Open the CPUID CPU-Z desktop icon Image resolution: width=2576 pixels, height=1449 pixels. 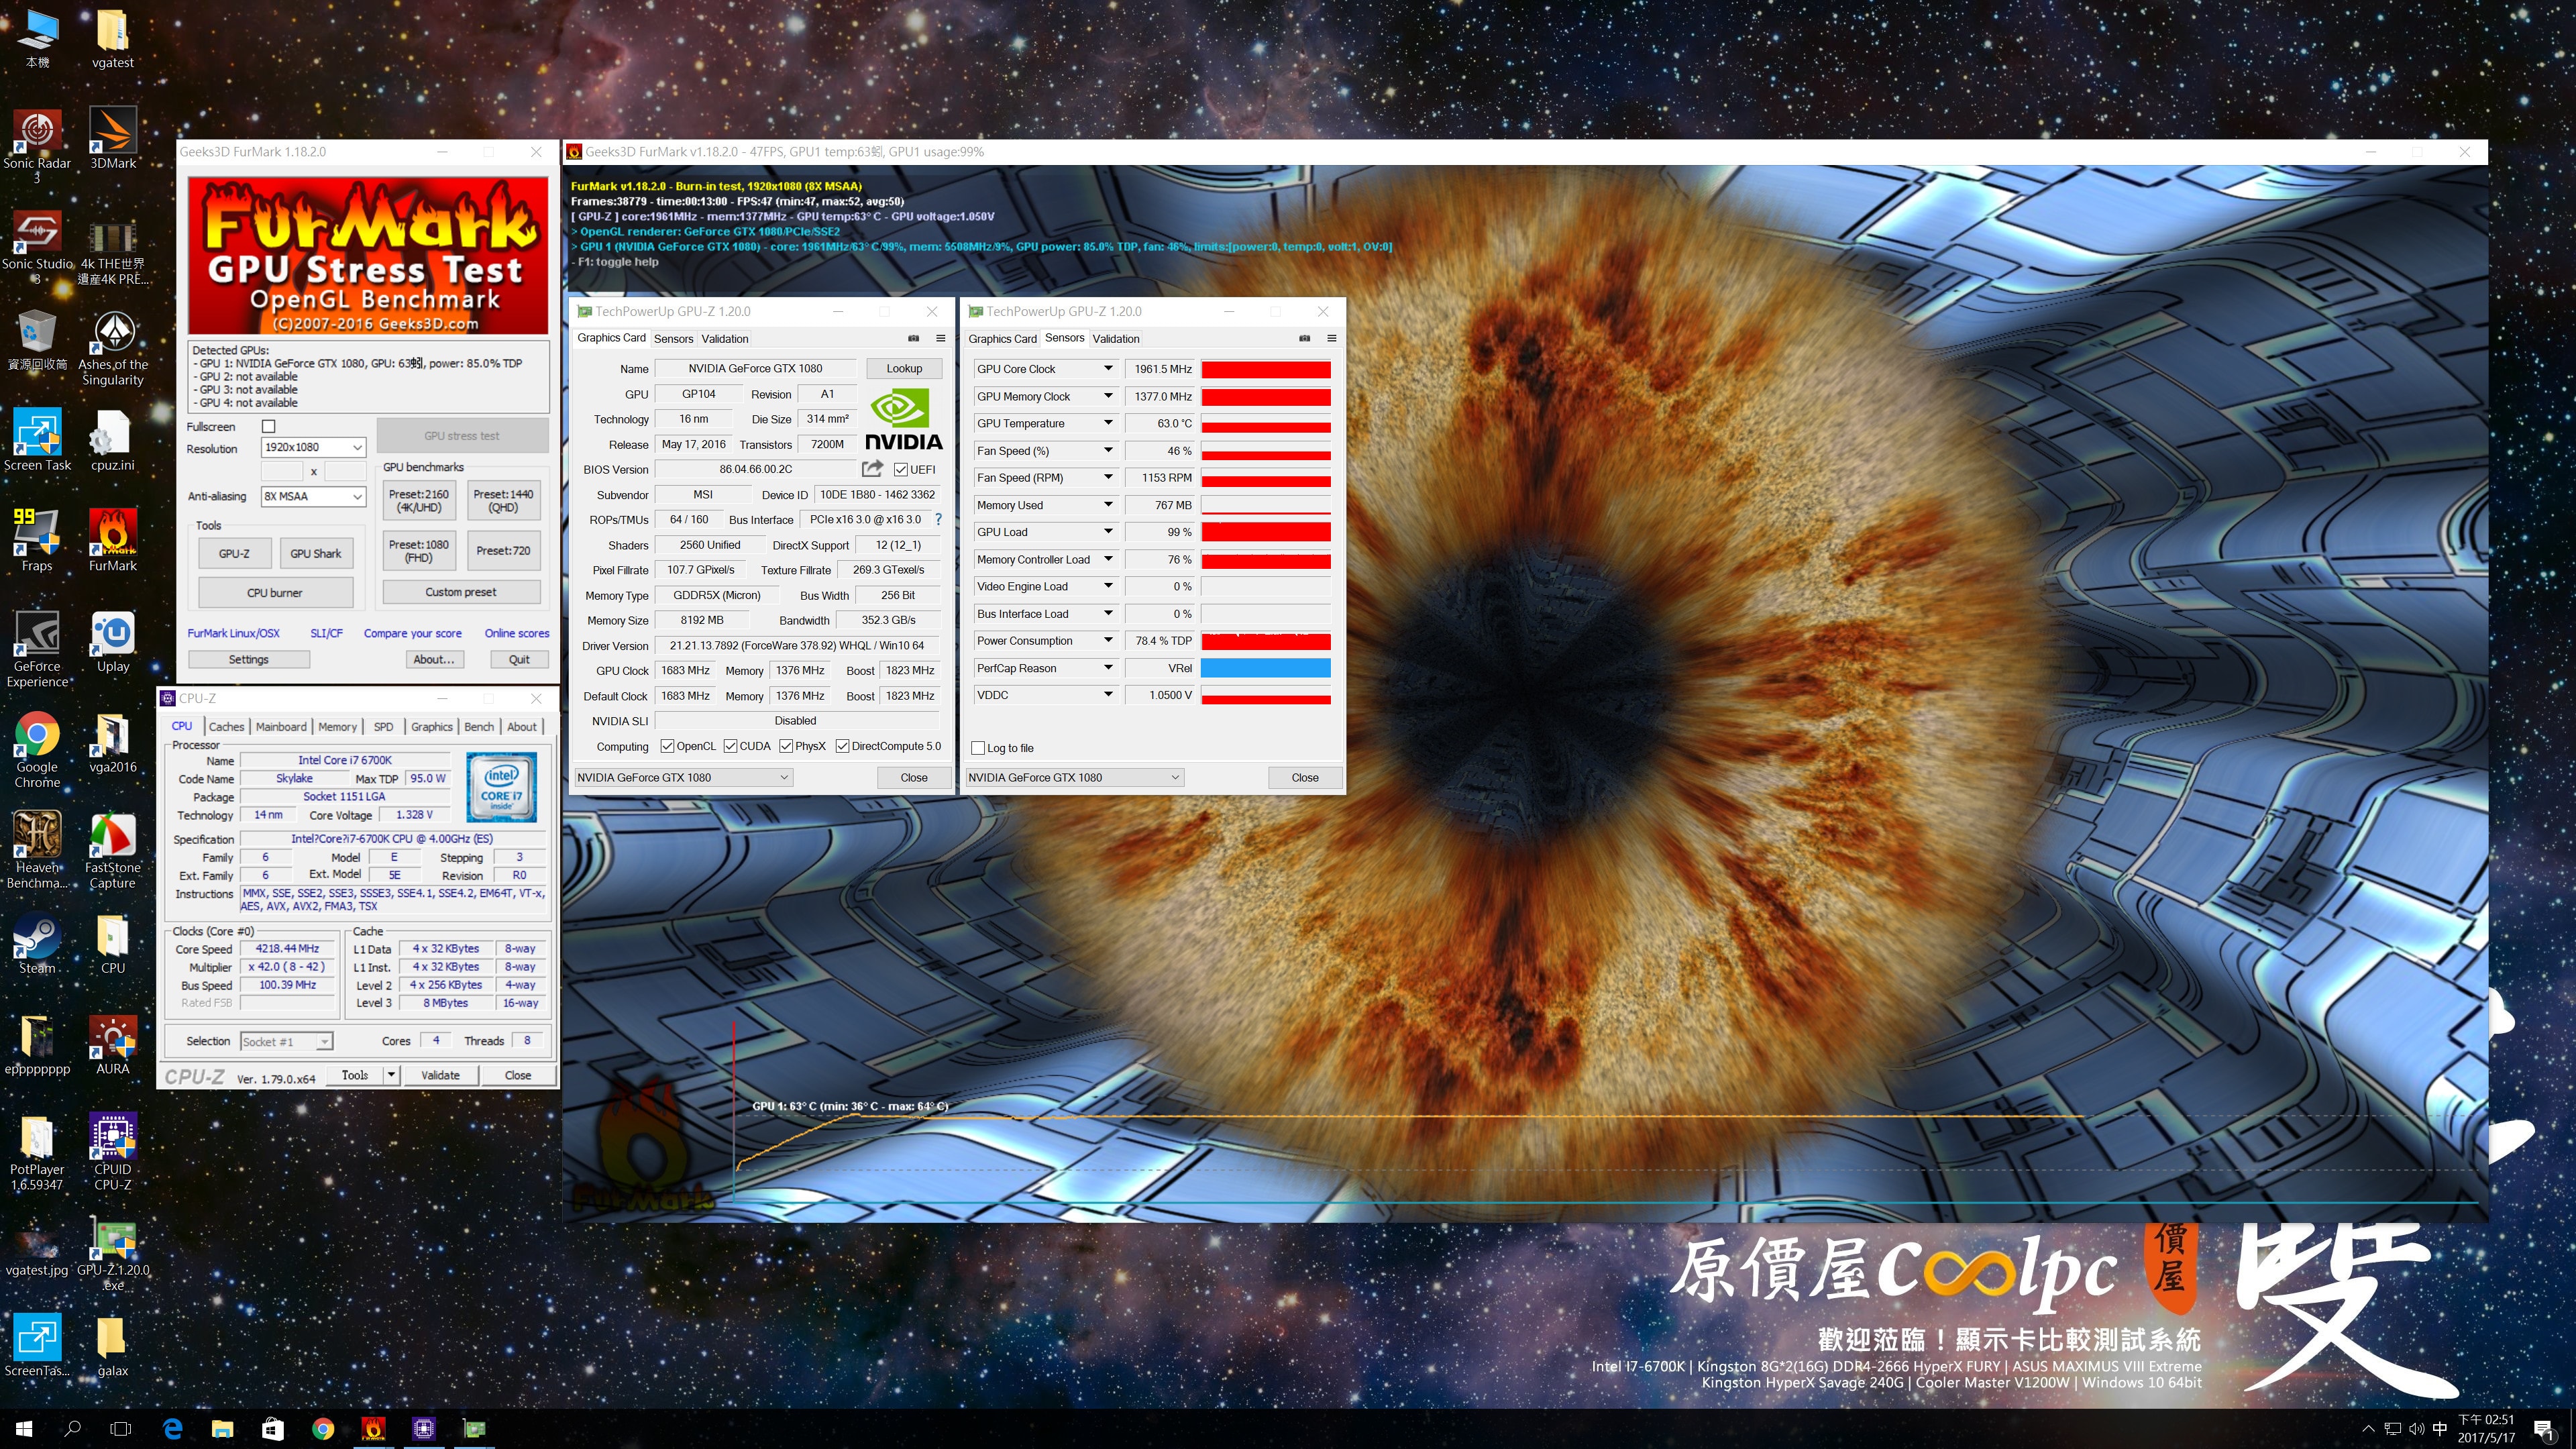point(113,1152)
